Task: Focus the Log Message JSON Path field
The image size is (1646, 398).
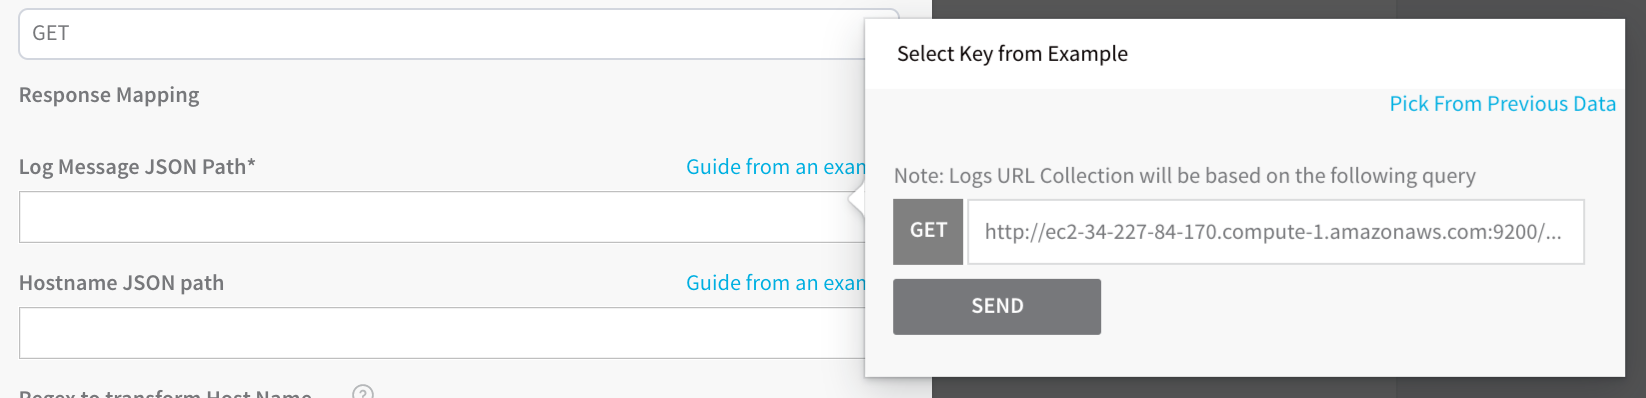Action: tap(442, 217)
